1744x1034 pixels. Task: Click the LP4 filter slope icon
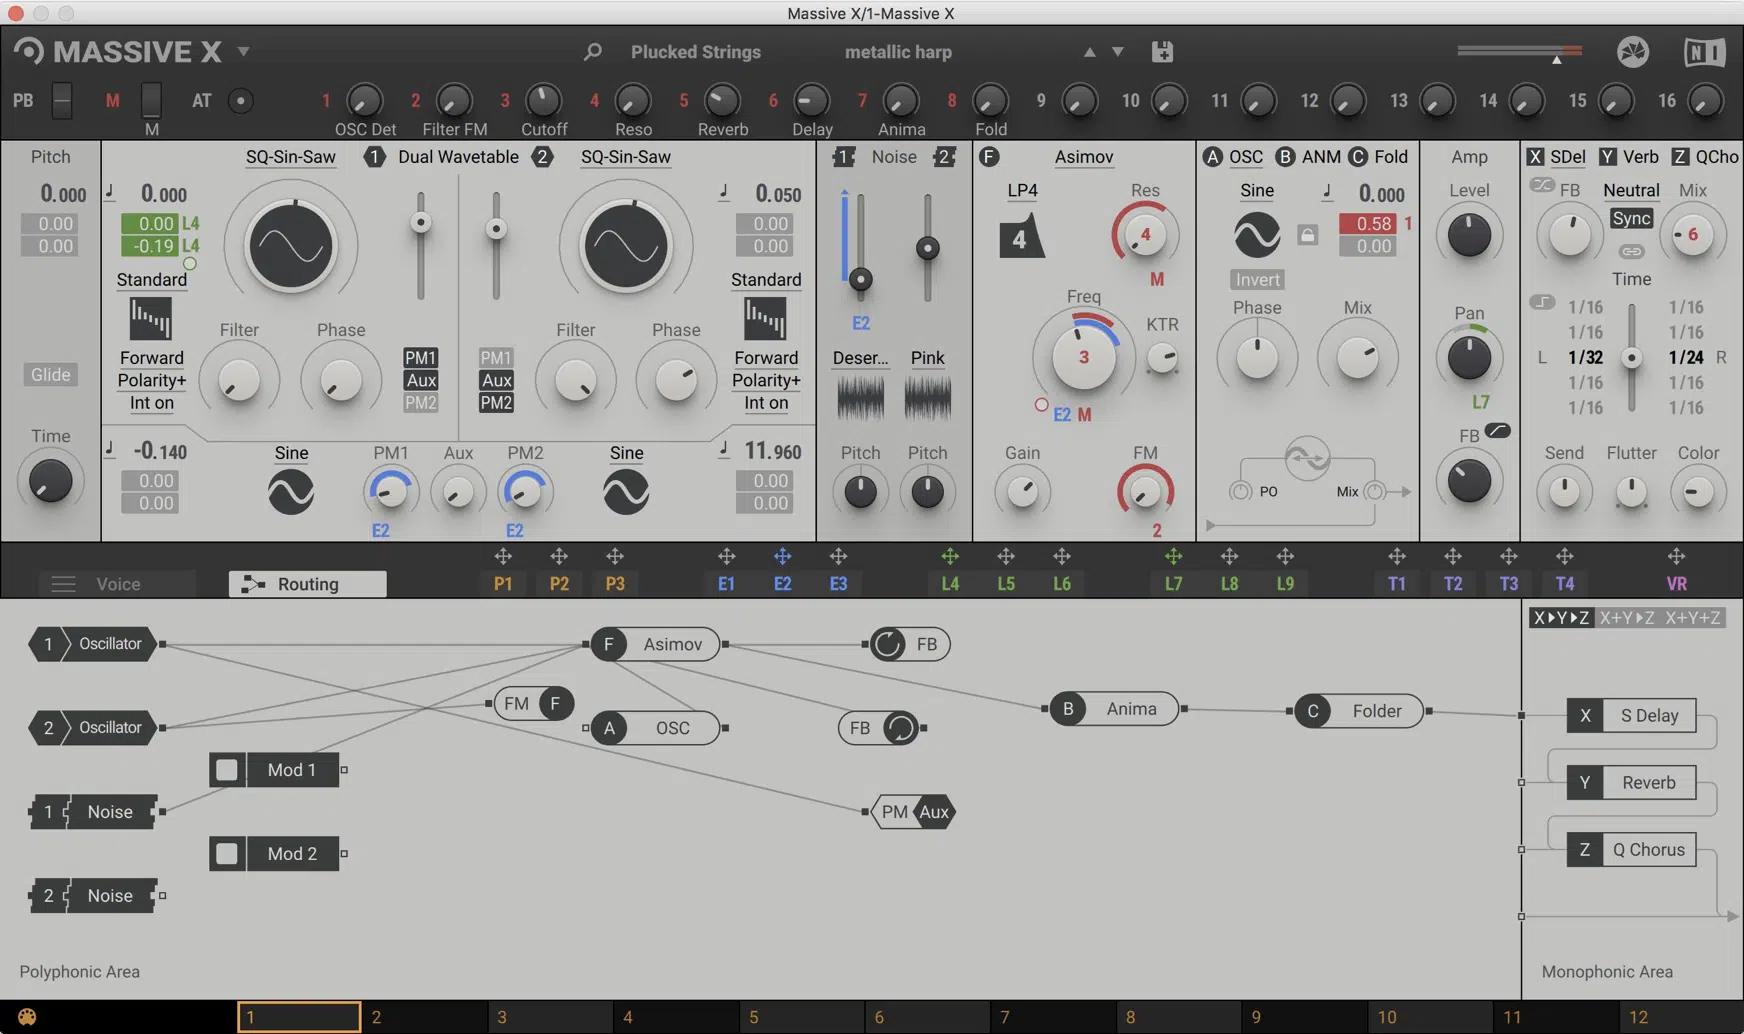point(1021,237)
